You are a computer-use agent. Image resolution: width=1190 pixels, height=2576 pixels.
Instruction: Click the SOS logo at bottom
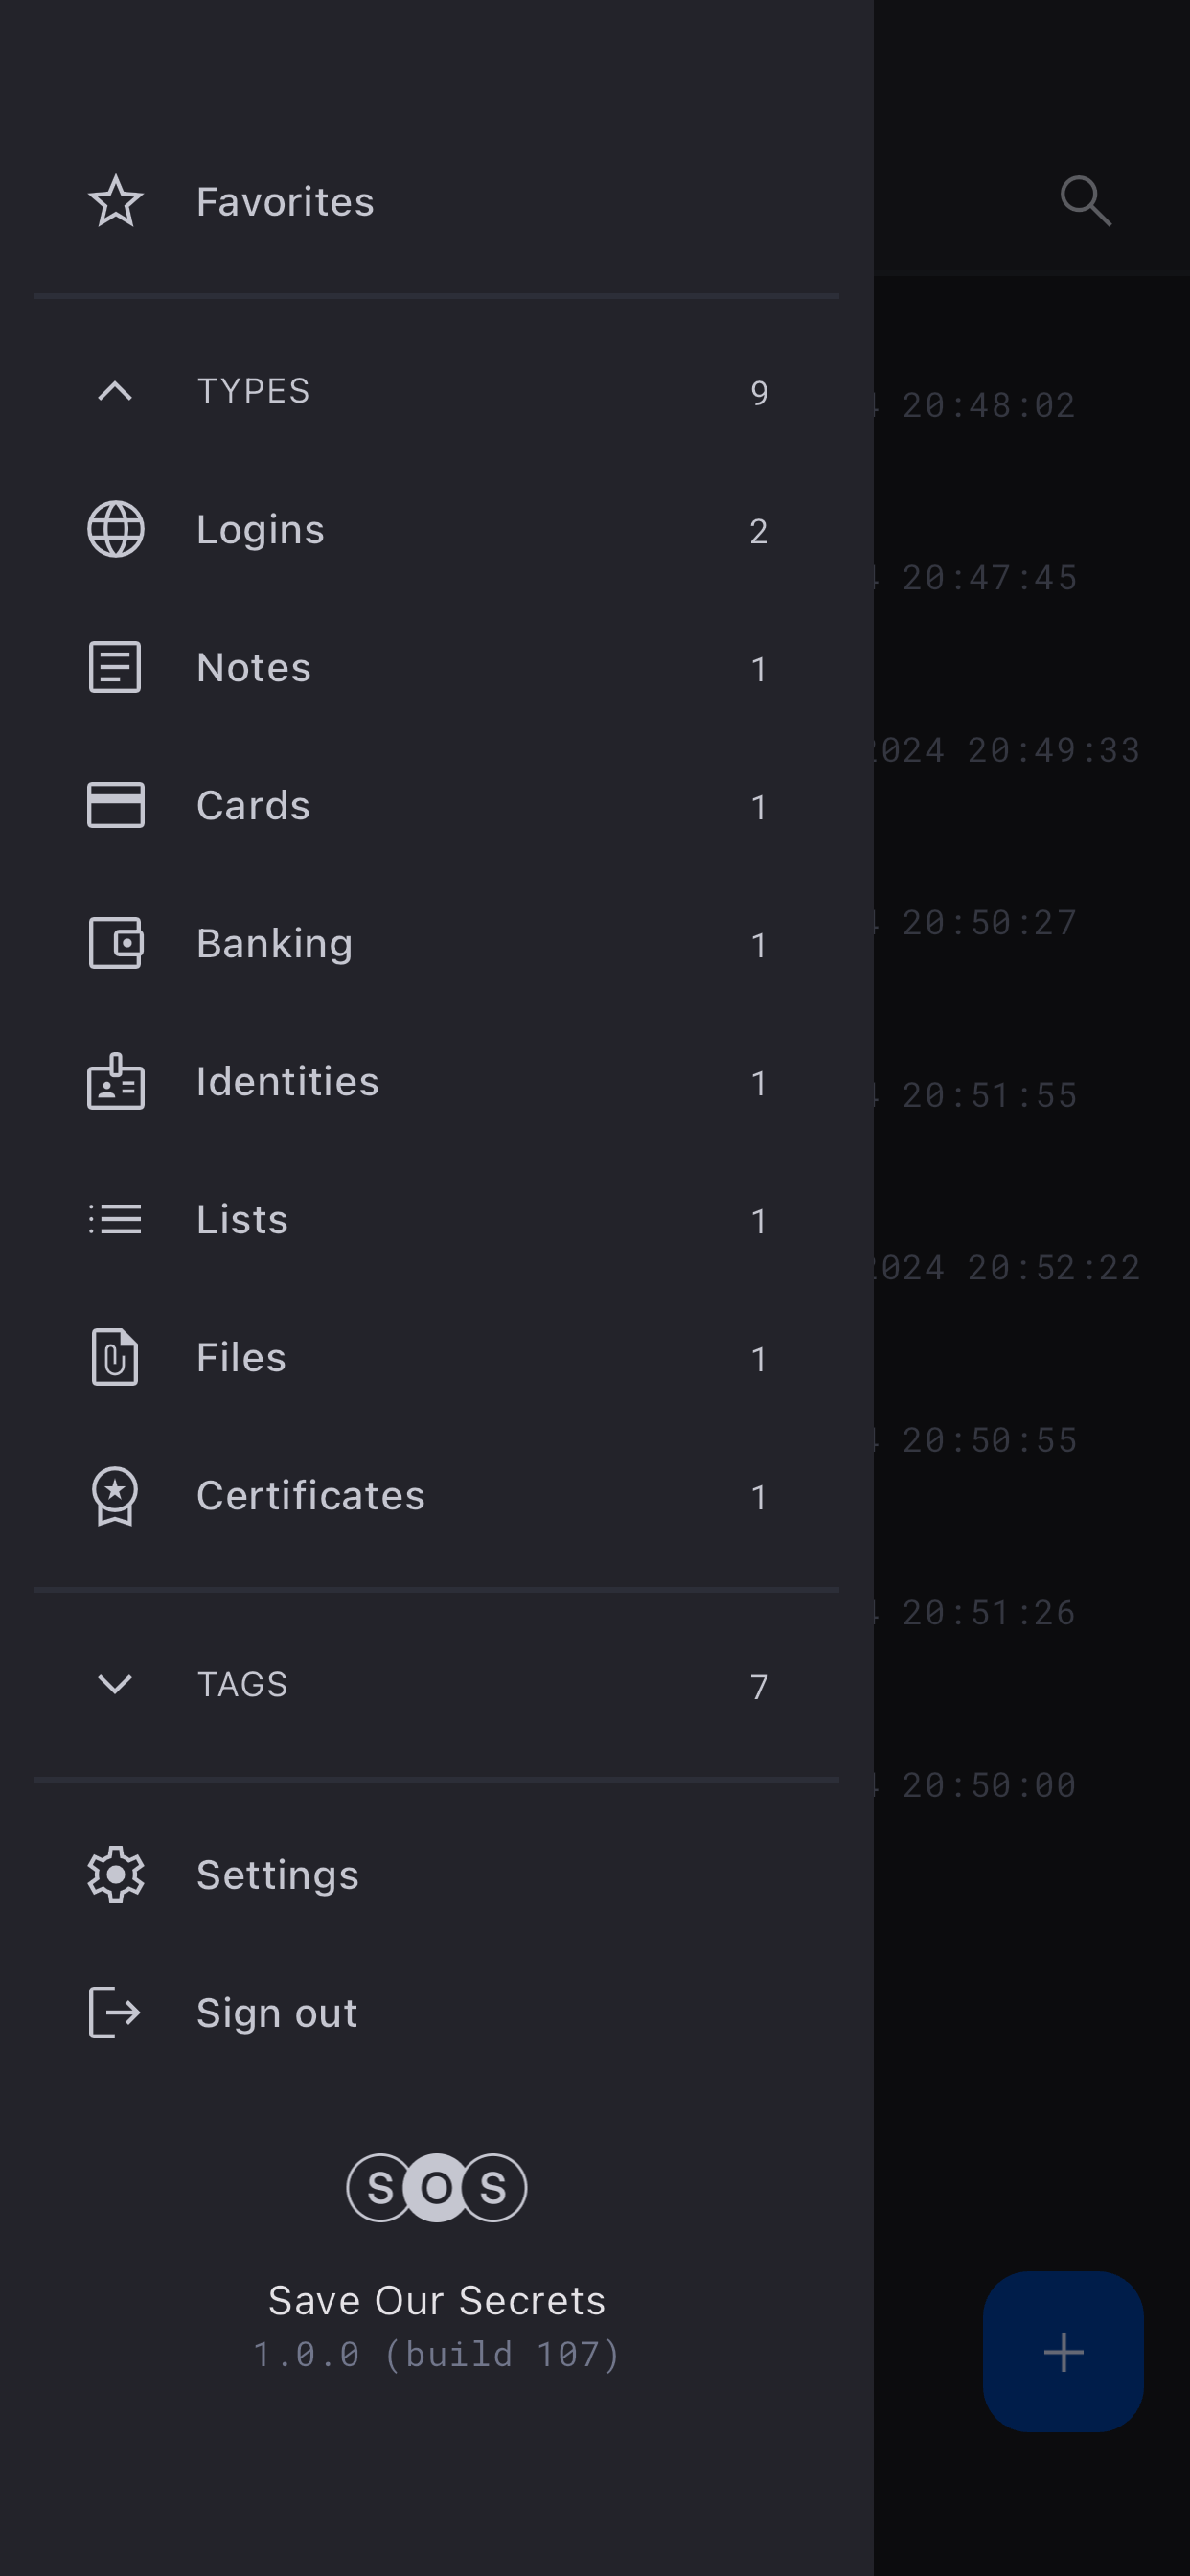[437, 2187]
